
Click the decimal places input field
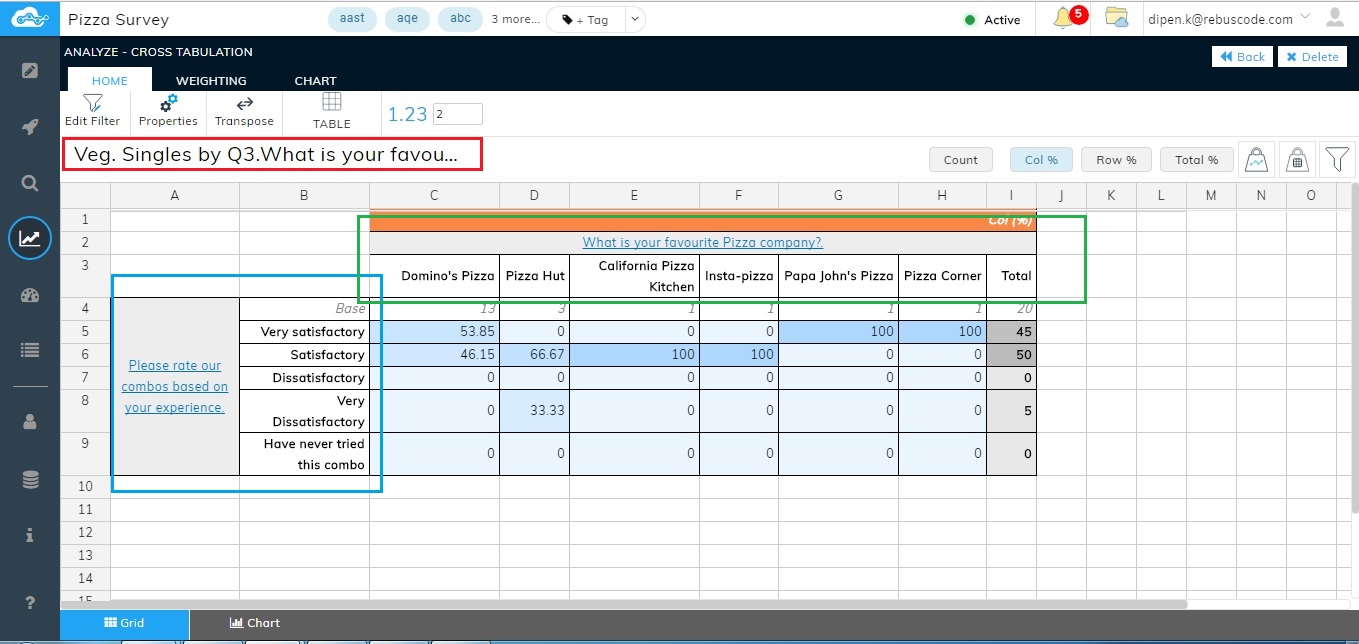pyautogui.click(x=458, y=114)
